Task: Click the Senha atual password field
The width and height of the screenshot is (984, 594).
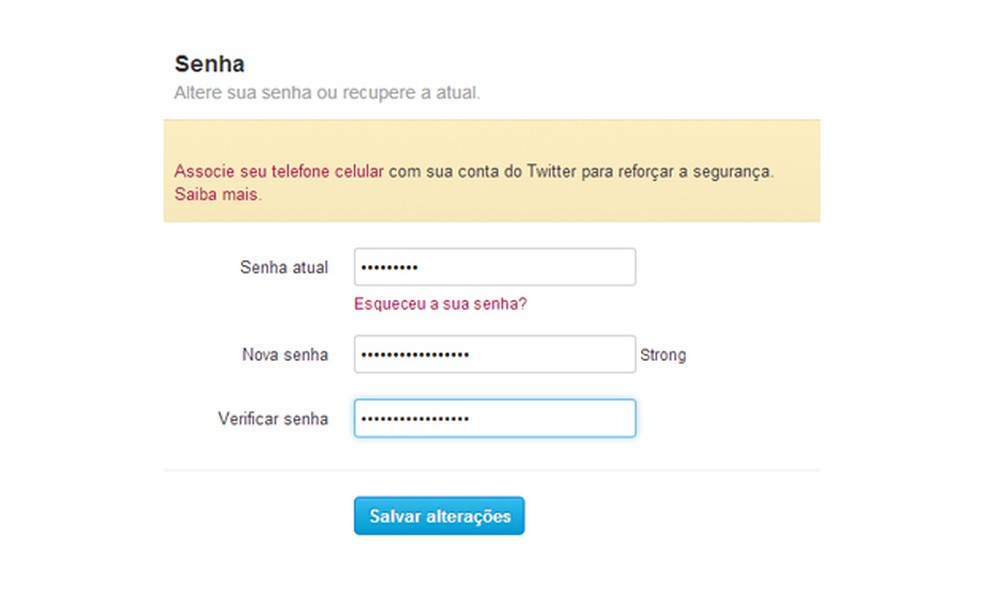Action: click(494, 267)
